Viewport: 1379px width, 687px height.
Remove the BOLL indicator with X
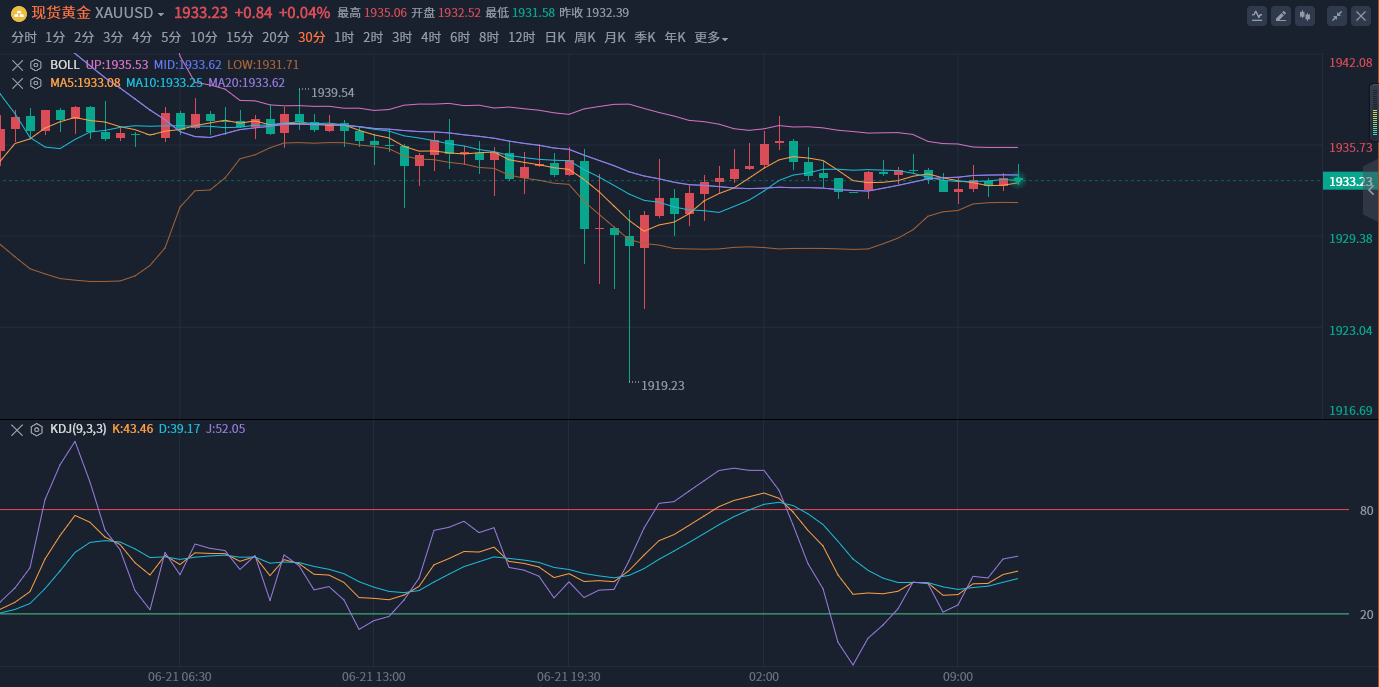[17, 65]
